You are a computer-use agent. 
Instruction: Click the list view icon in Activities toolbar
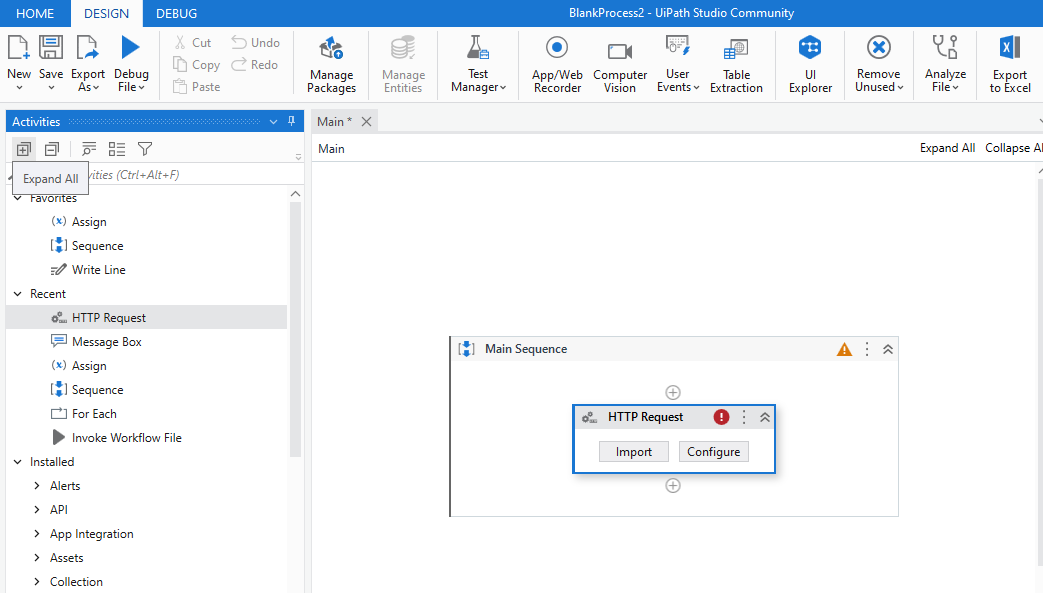(117, 149)
